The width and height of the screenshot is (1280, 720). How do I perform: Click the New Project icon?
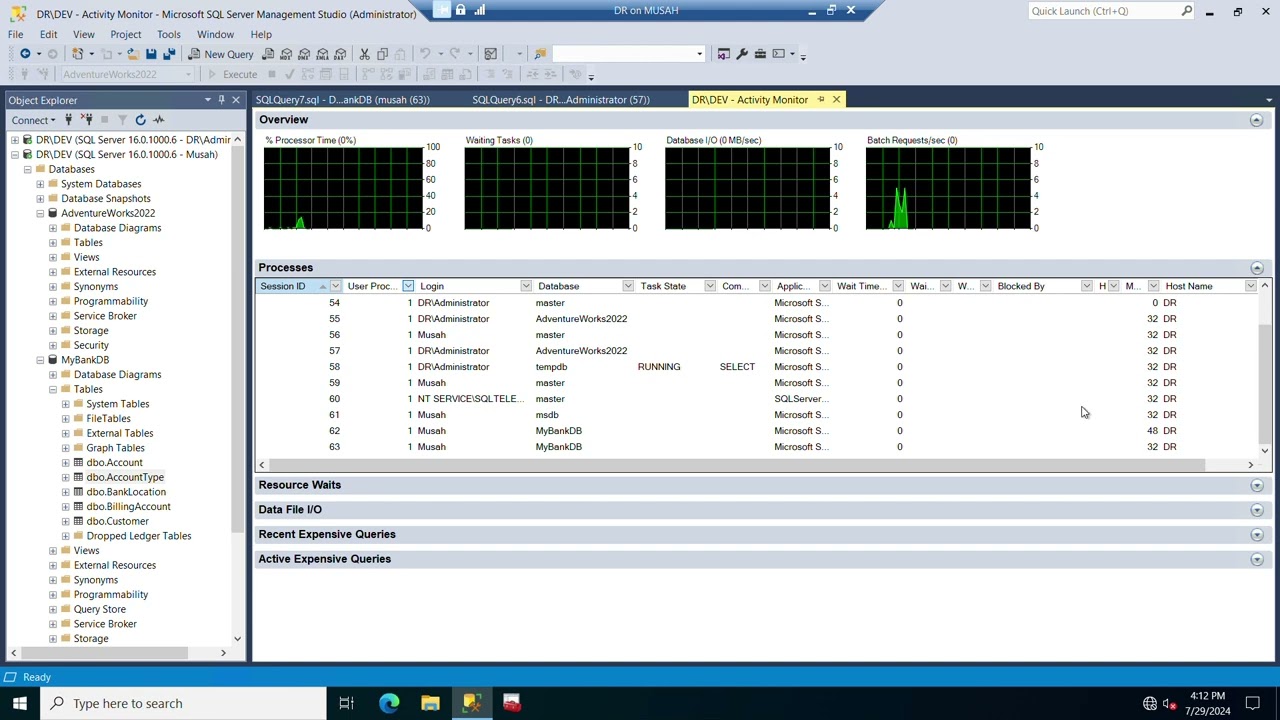pyautogui.click(x=77, y=54)
